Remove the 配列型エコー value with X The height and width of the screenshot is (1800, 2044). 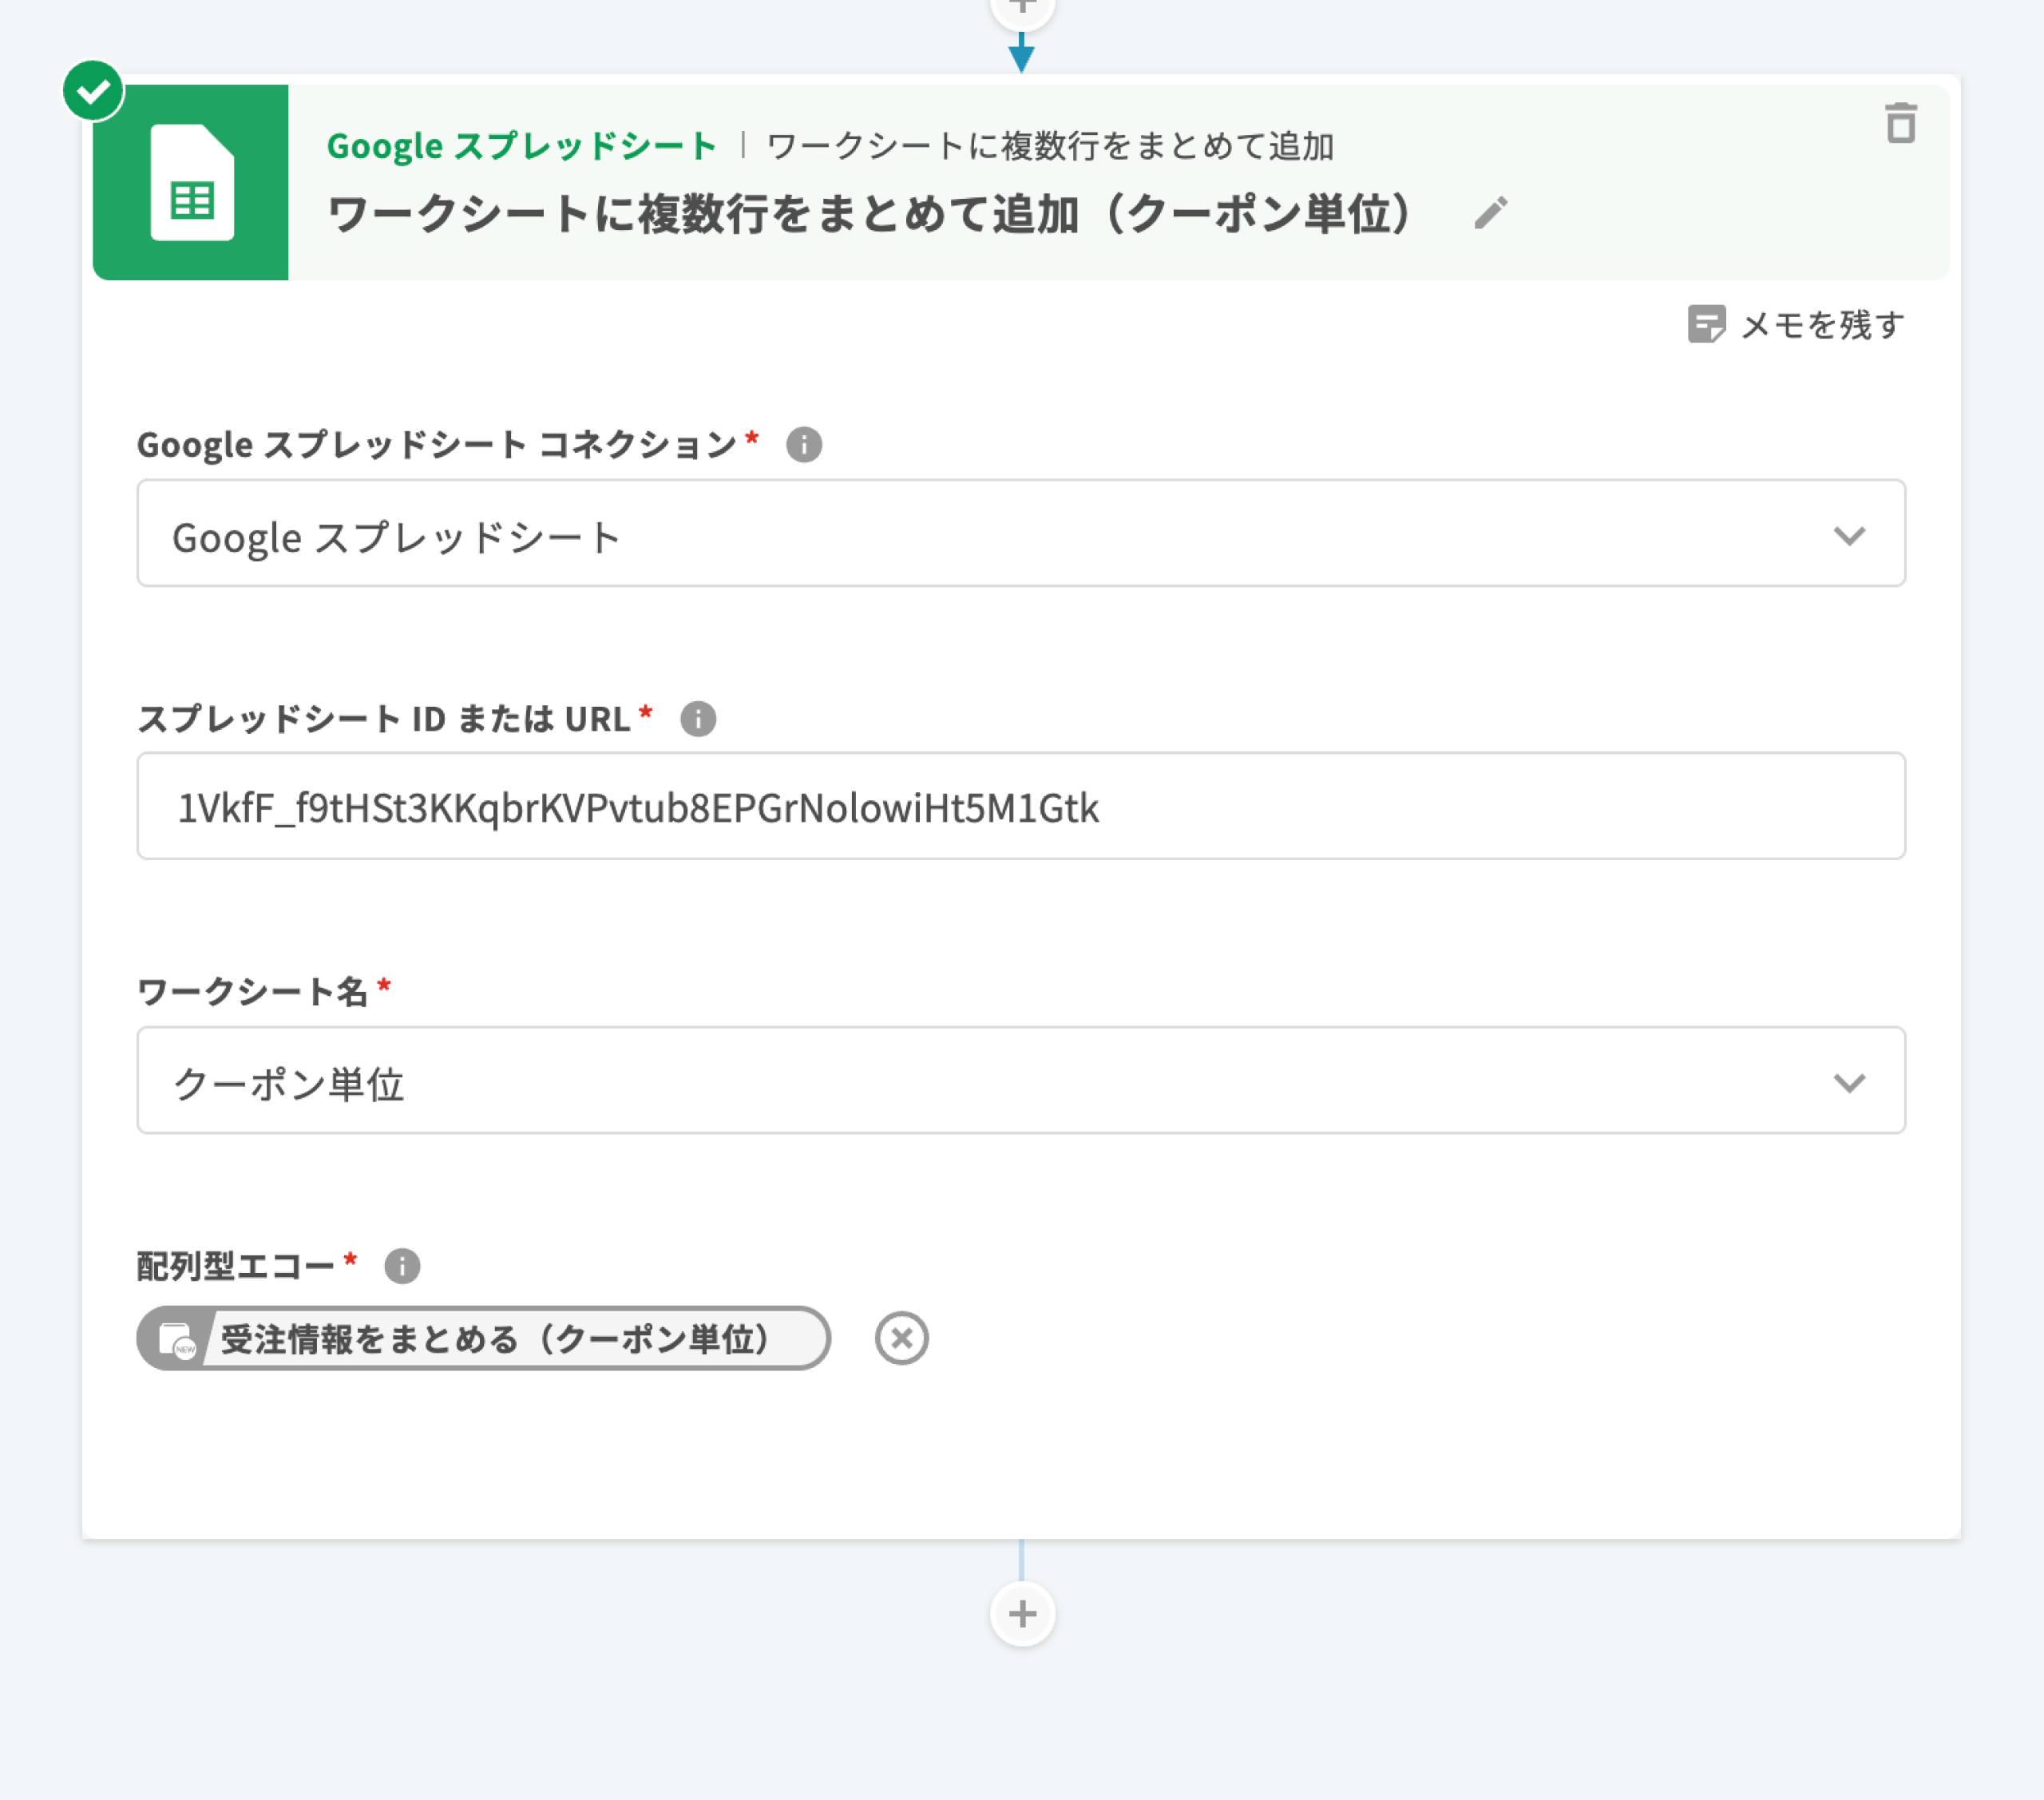pyautogui.click(x=901, y=1338)
